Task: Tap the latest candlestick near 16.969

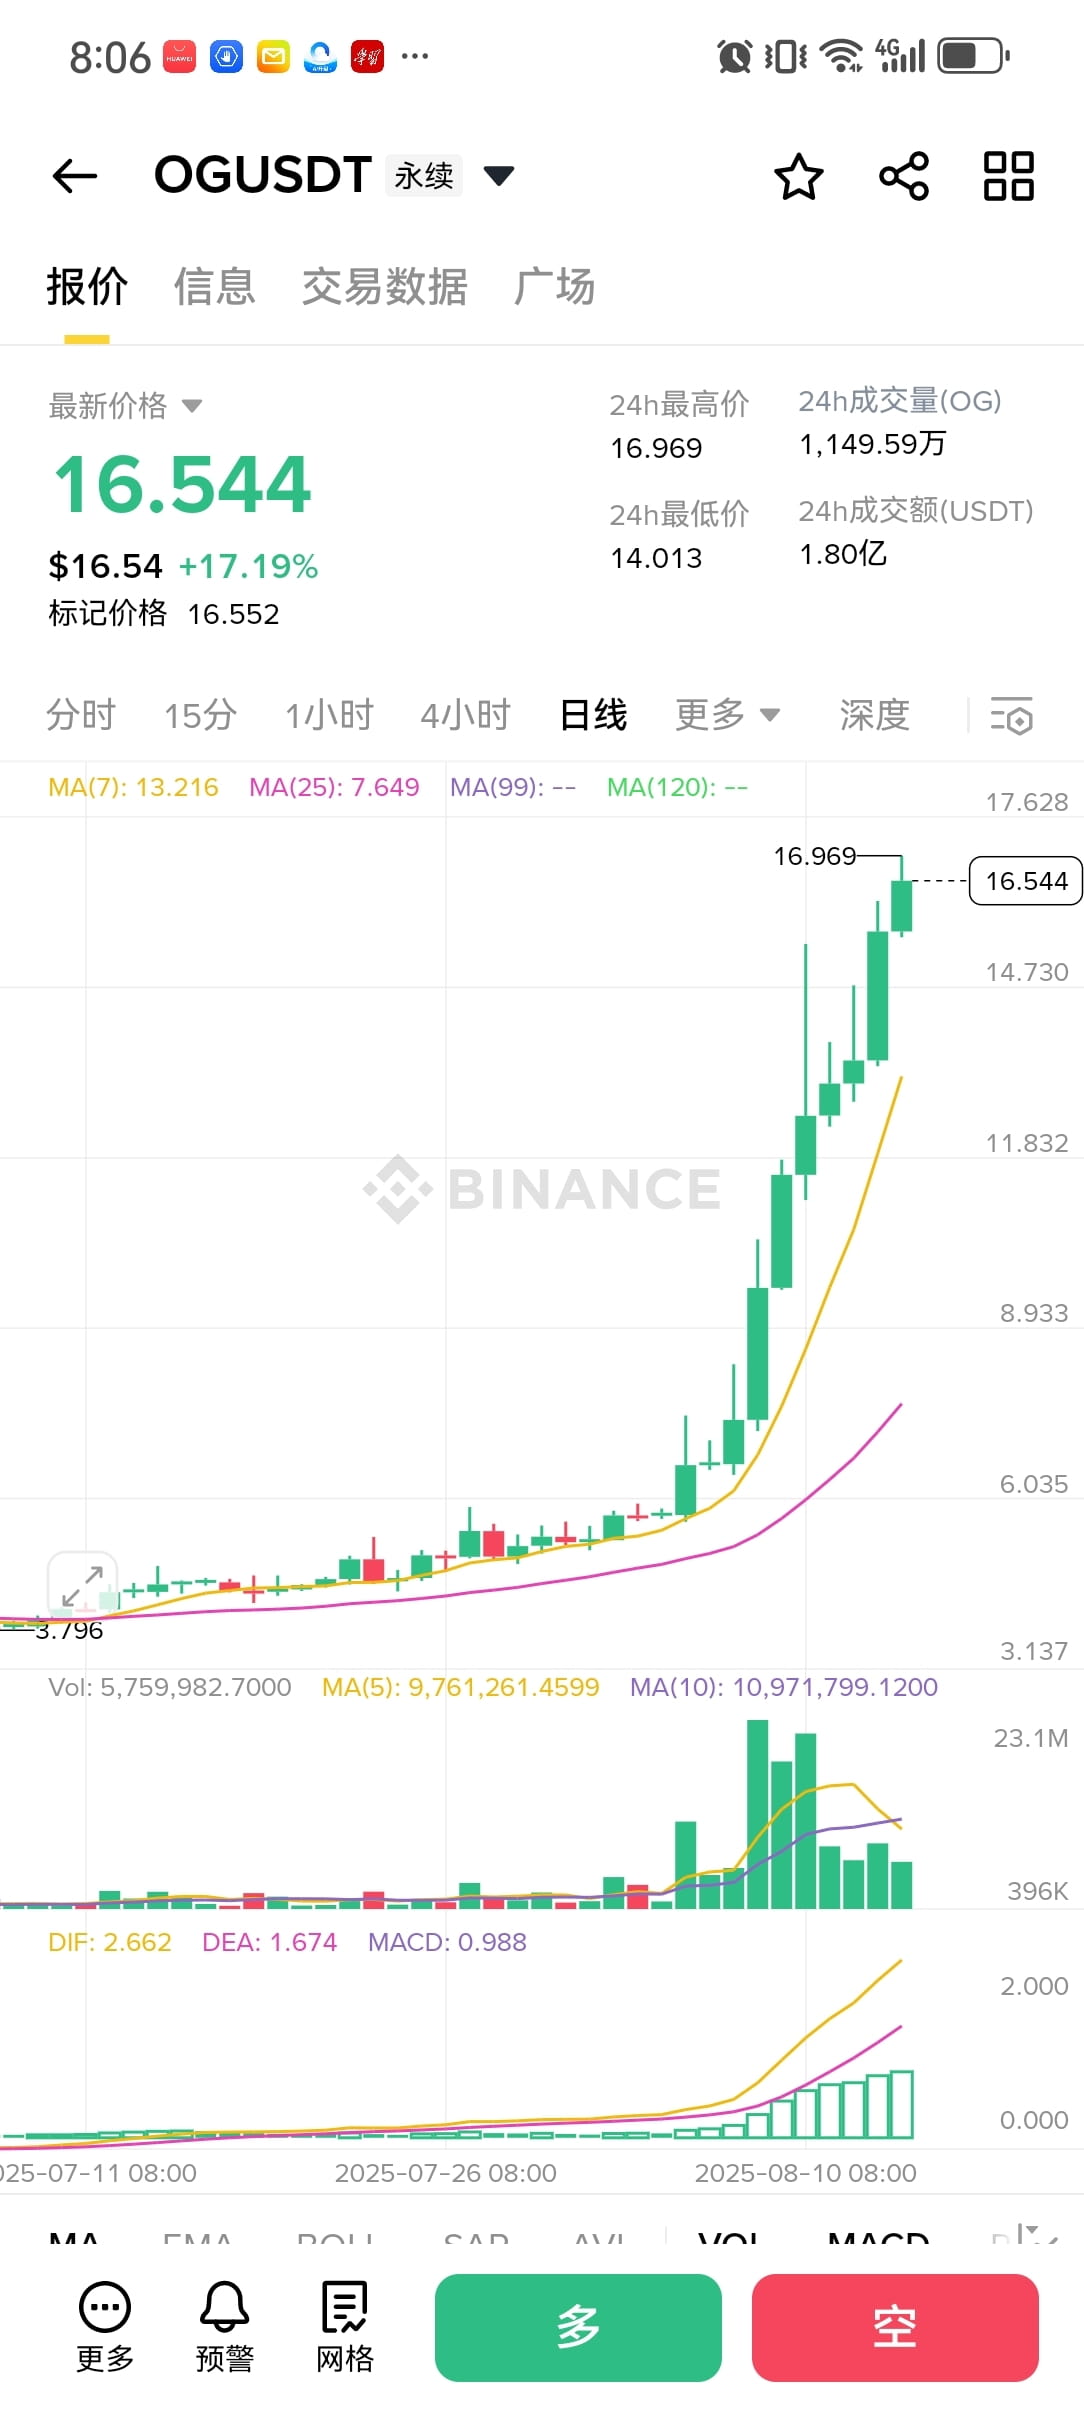Action: (x=902, y=897)
